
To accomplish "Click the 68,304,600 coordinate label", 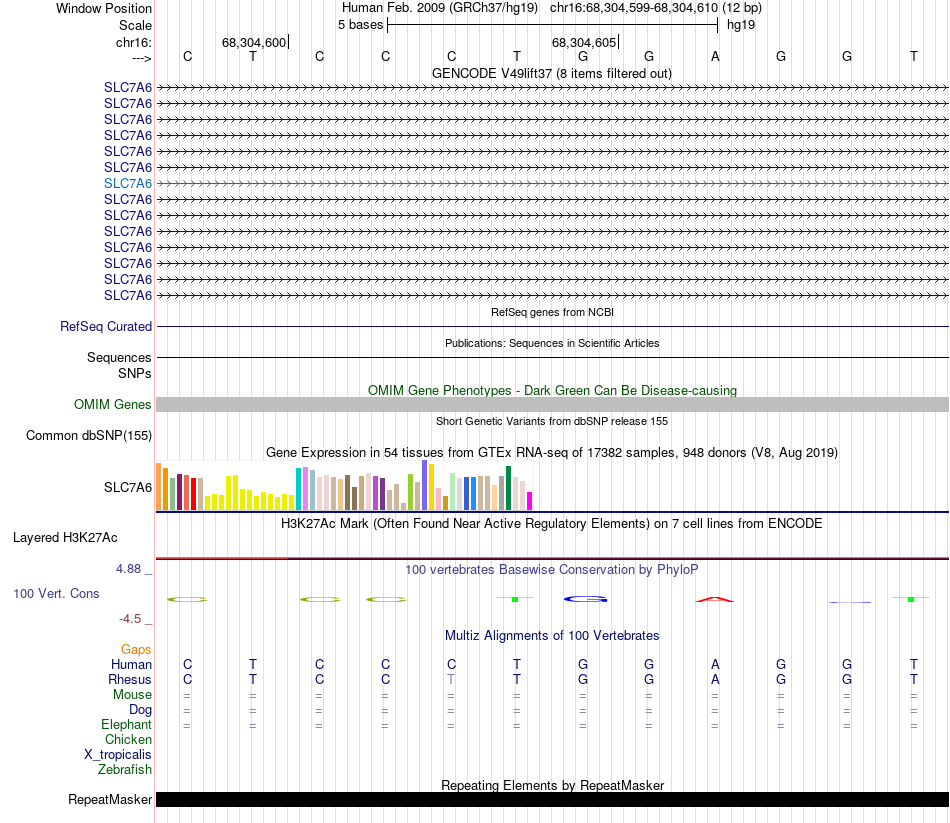I will click(254, 42).
